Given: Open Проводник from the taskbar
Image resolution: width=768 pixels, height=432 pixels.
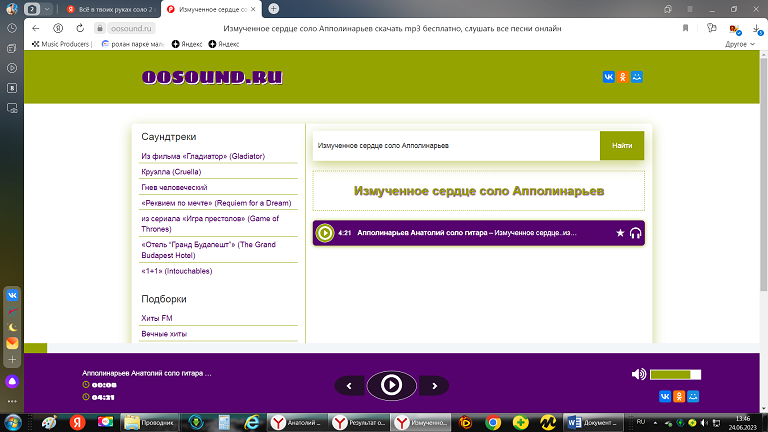Looking at the screenshot, I should tap(149, 422).
